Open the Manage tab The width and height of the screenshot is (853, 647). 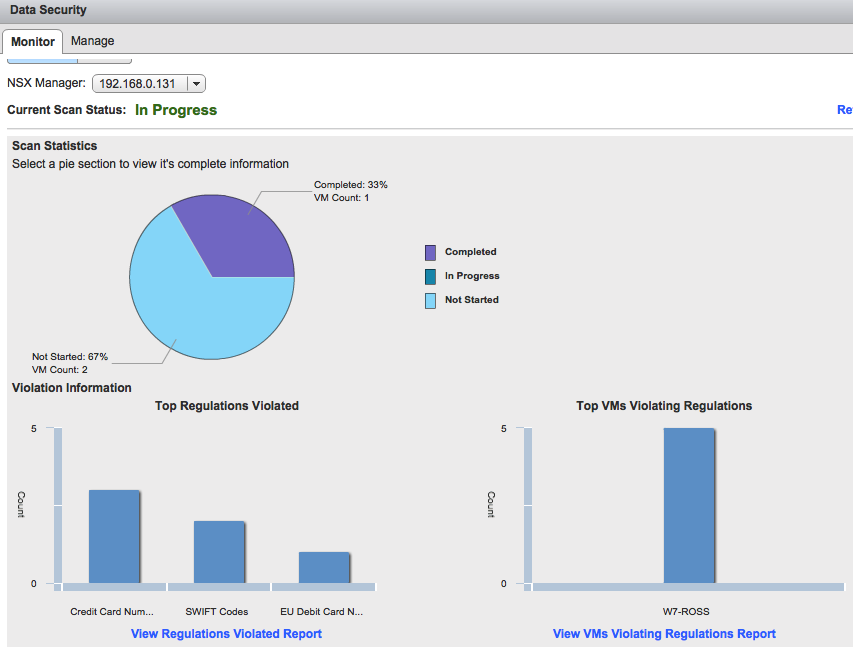92,41
